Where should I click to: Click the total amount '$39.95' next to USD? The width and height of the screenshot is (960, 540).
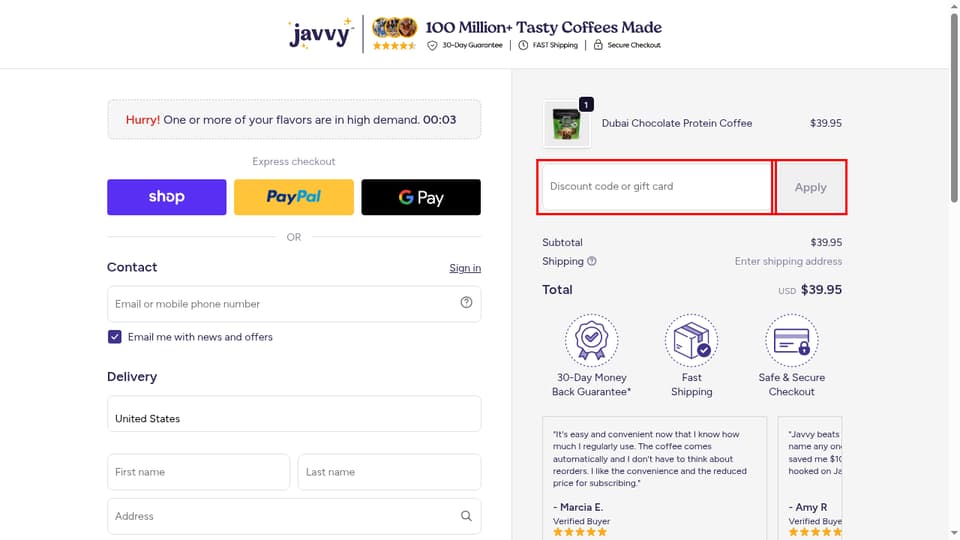click(822, 290)
